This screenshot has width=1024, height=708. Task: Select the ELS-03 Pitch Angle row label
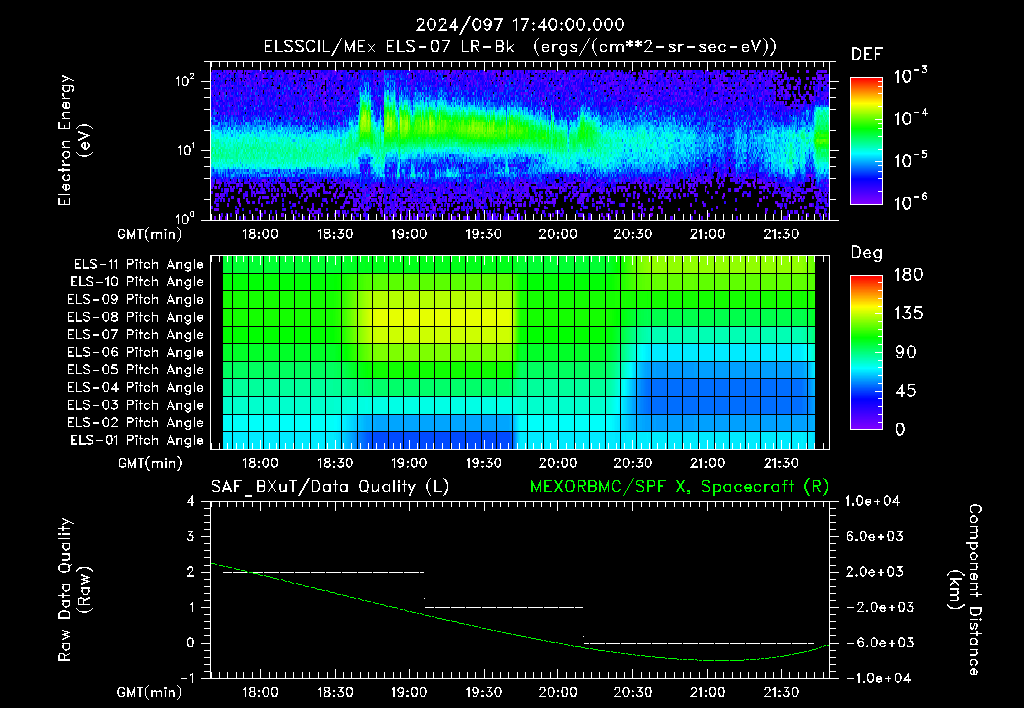(x=136, y=405)
